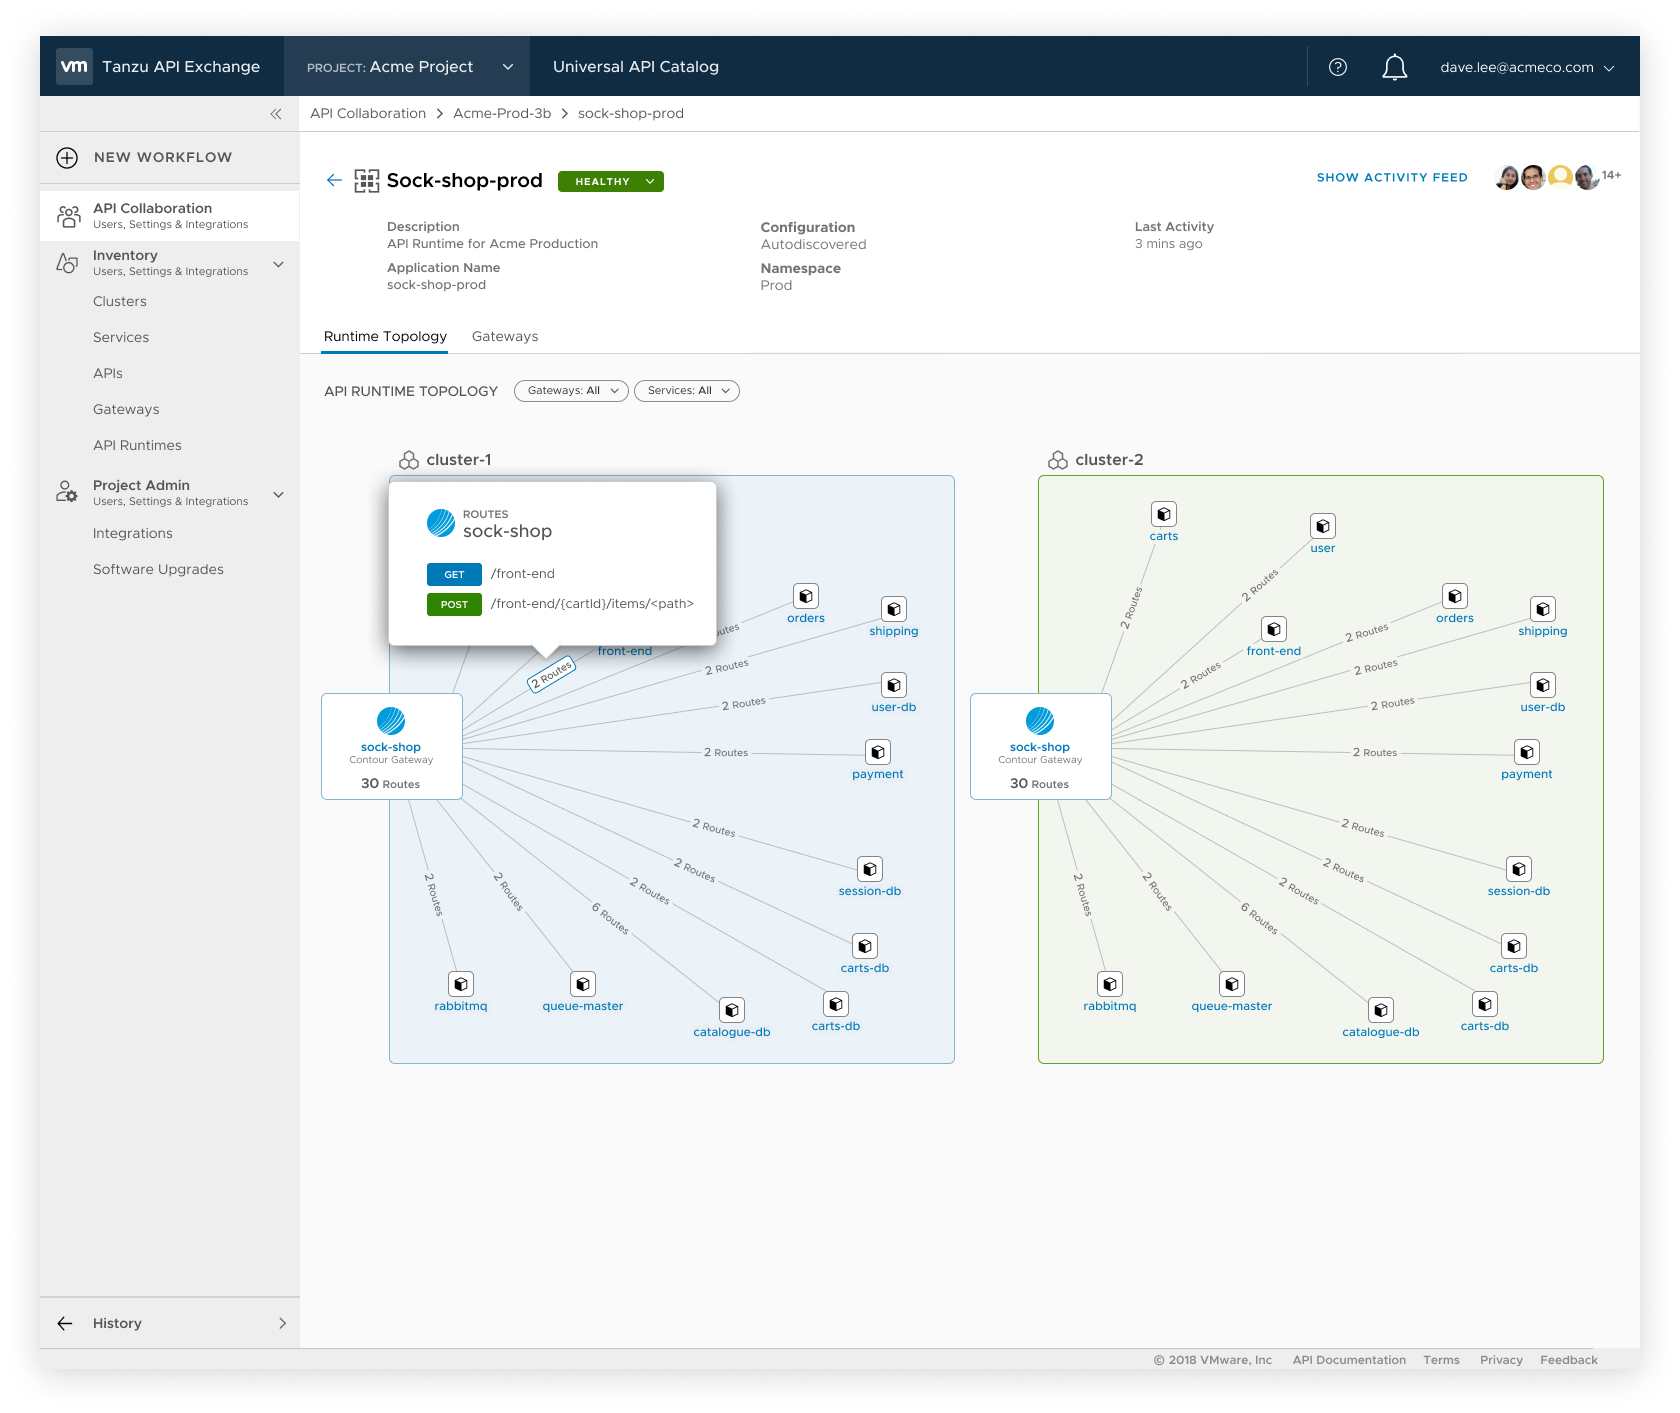Click the highlighted 2 Routes label for front-end
Screen dimensions: 1680x1413
click(551, 674)
